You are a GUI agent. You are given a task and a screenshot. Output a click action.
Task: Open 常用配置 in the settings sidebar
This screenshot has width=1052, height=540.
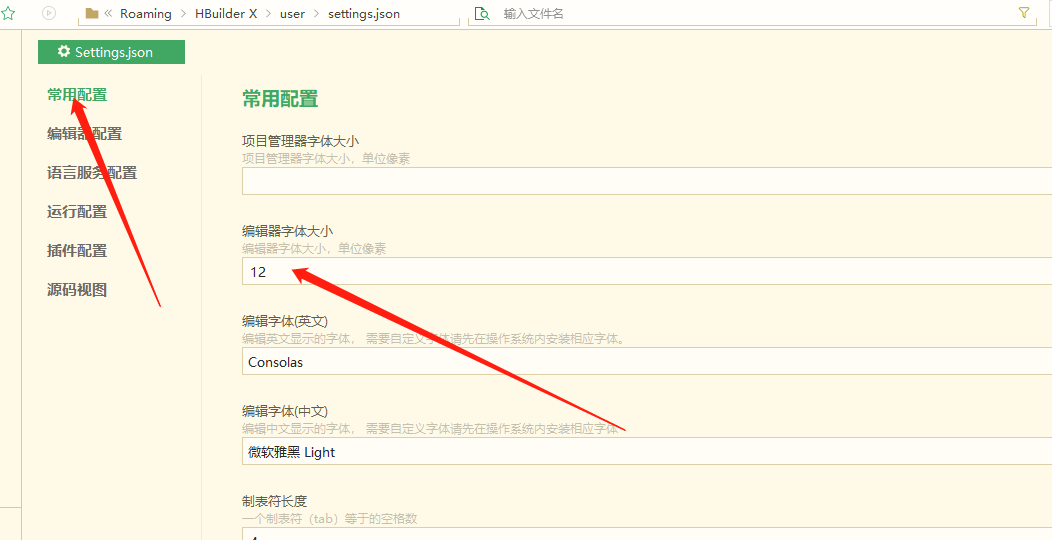[77, 95]
